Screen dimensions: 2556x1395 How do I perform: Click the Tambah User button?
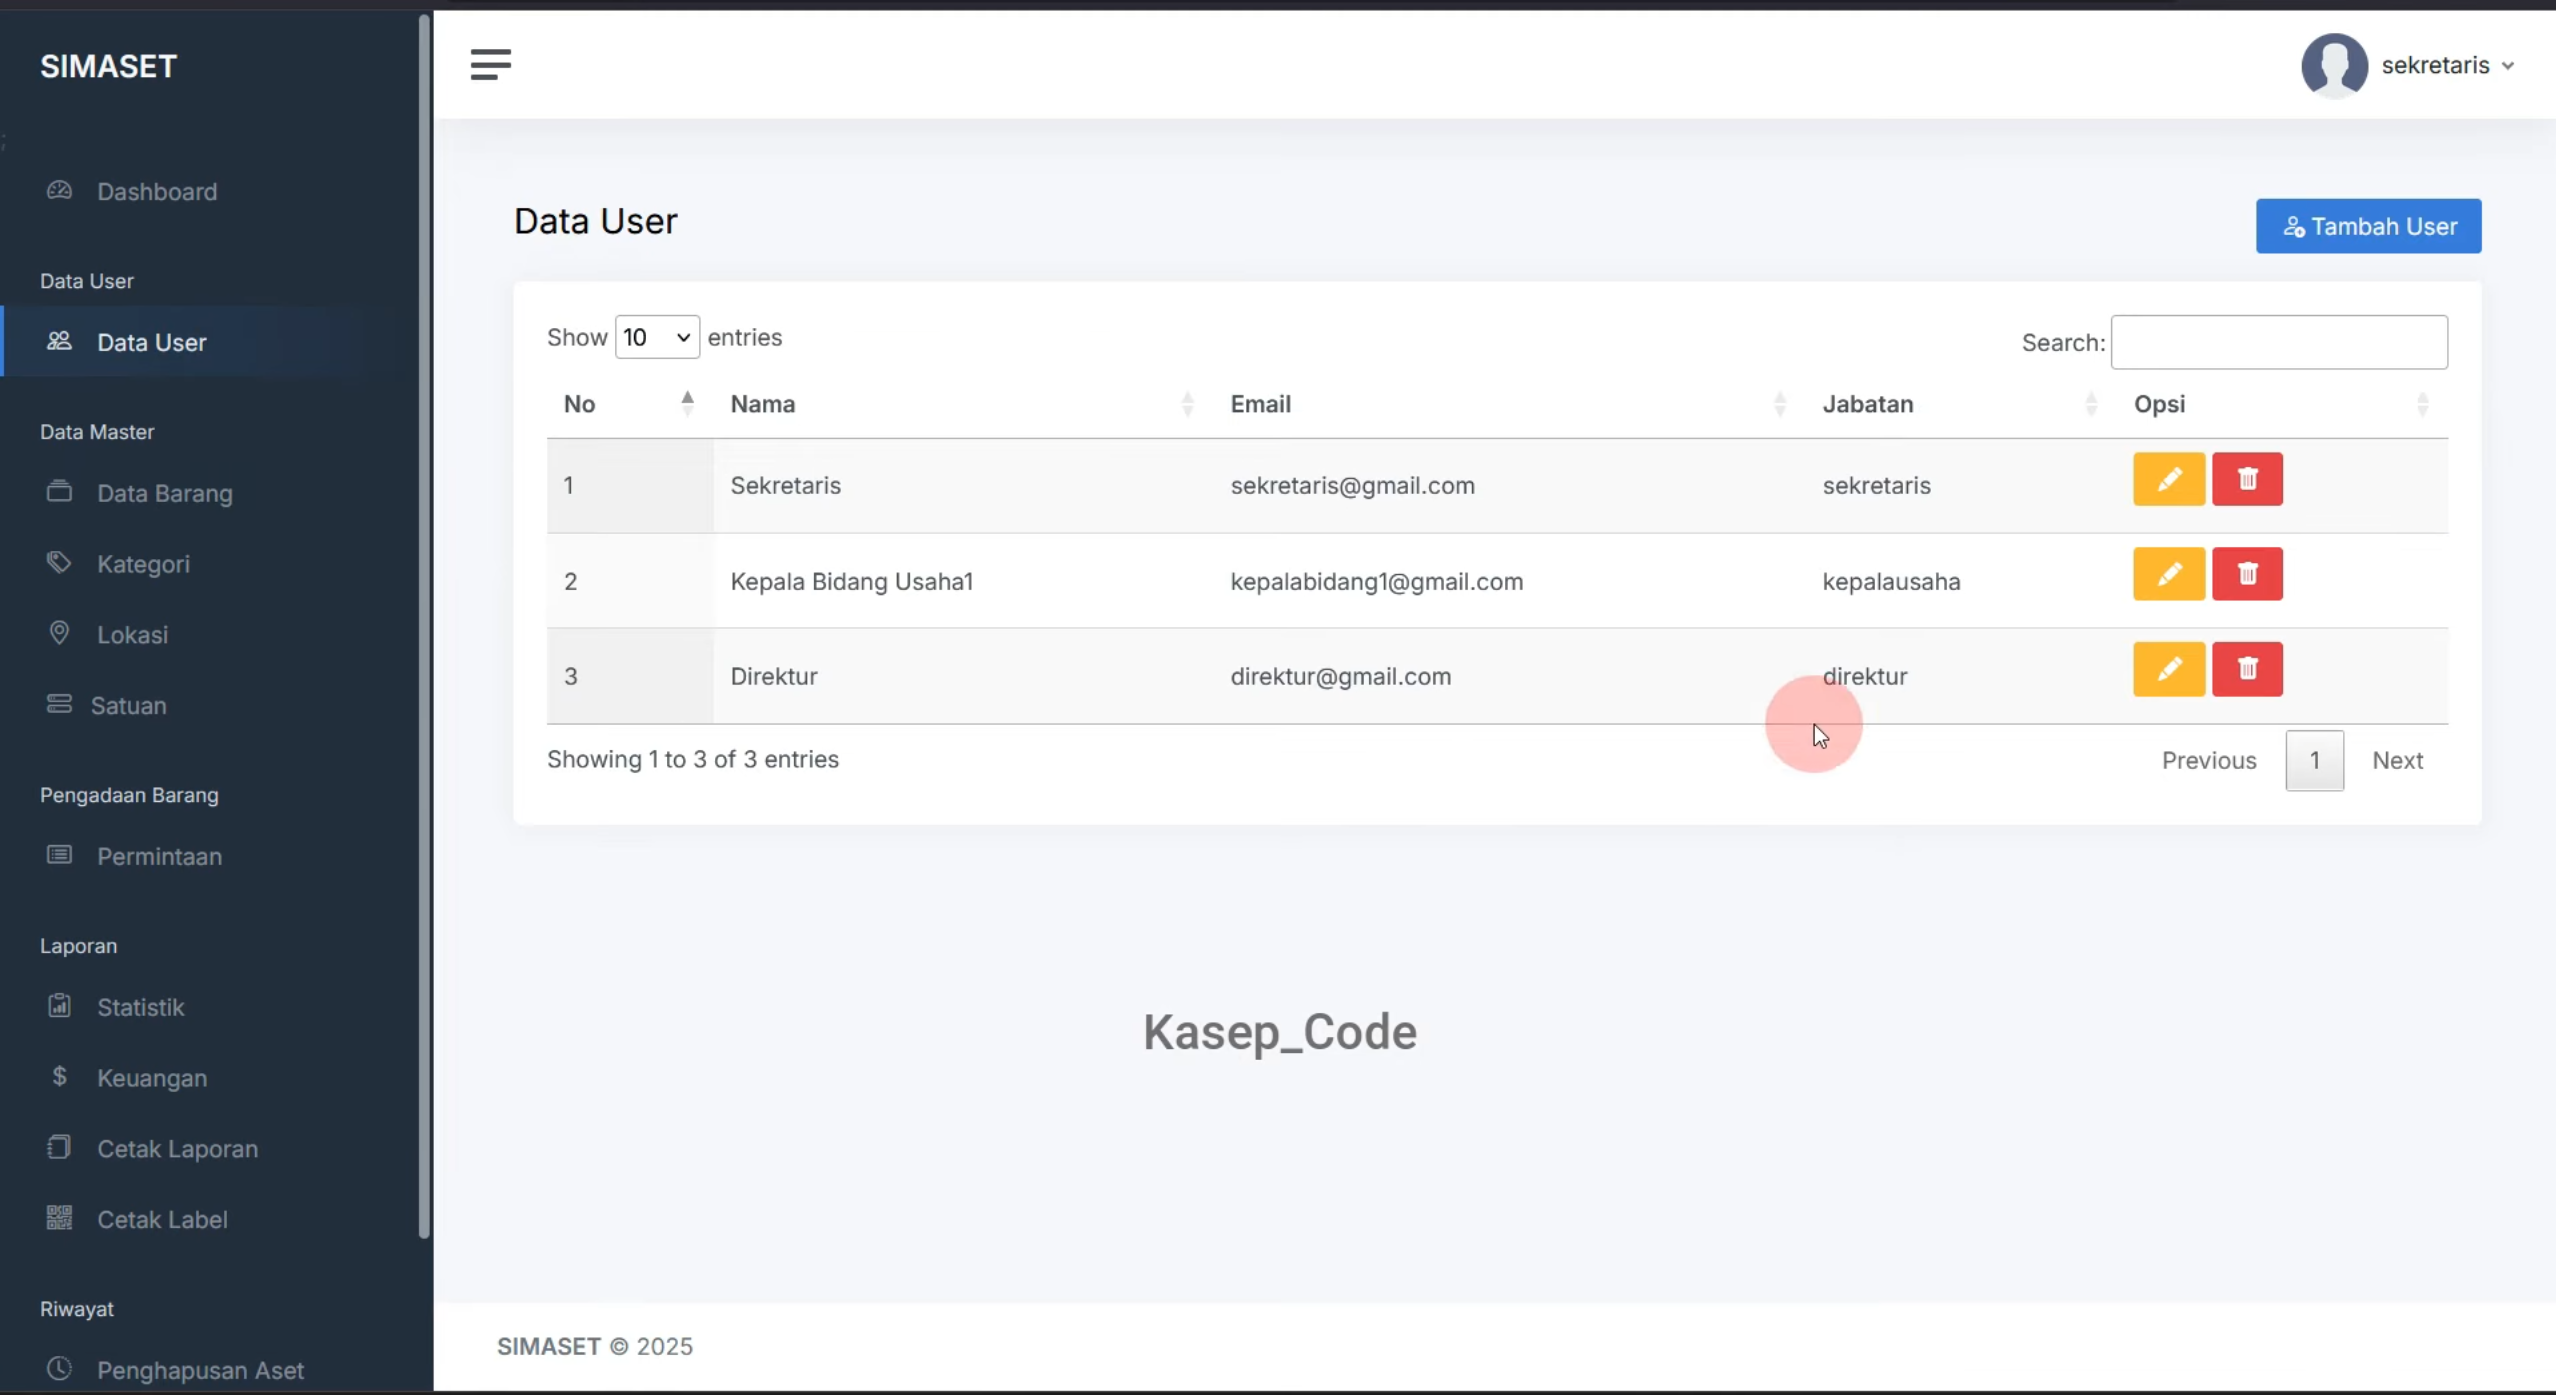pyautogui.click(x=2368, y=226)
